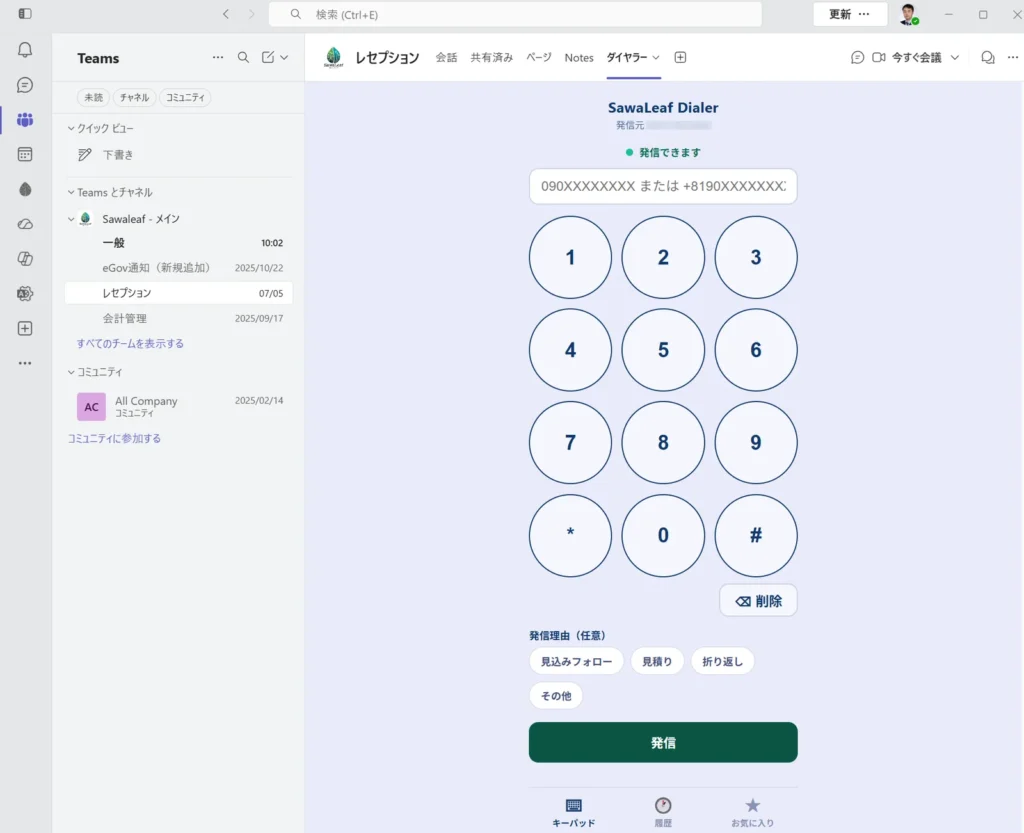Open the conversation pane icon at top right
1024x833 pixels.
tap(987, 57)
